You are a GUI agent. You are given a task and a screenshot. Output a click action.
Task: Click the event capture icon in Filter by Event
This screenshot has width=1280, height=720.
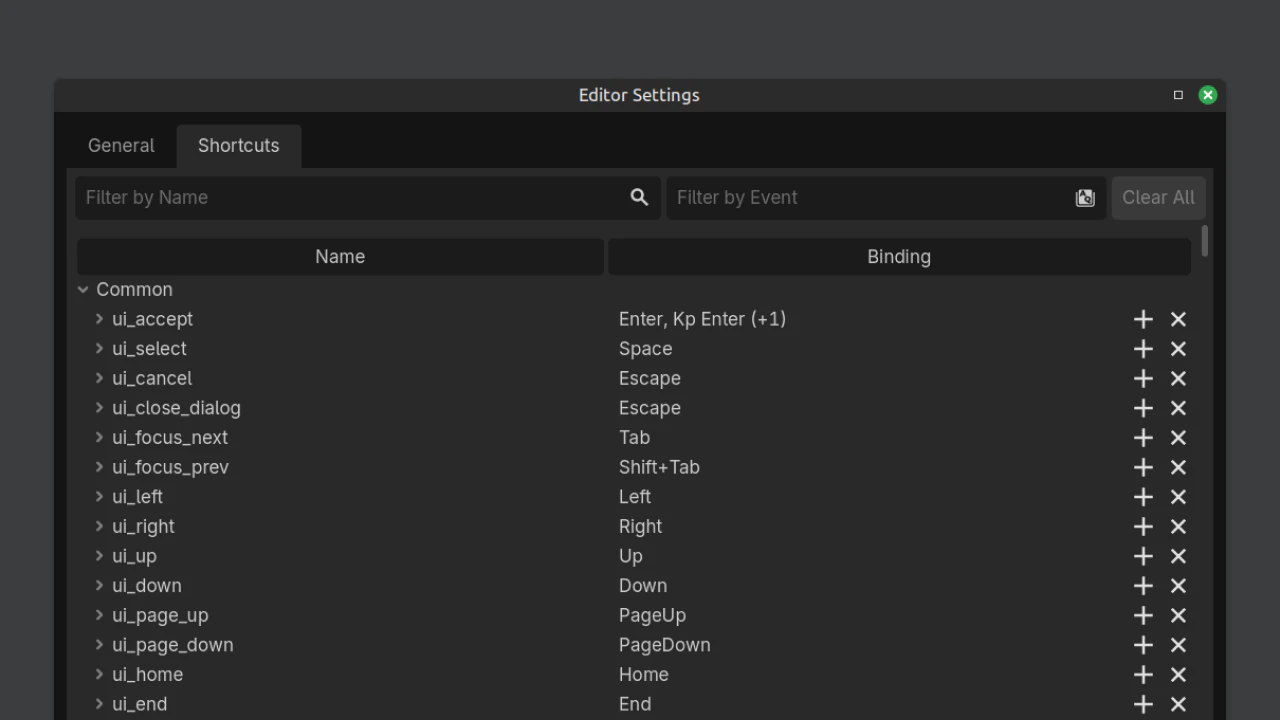click(1085, 198)
